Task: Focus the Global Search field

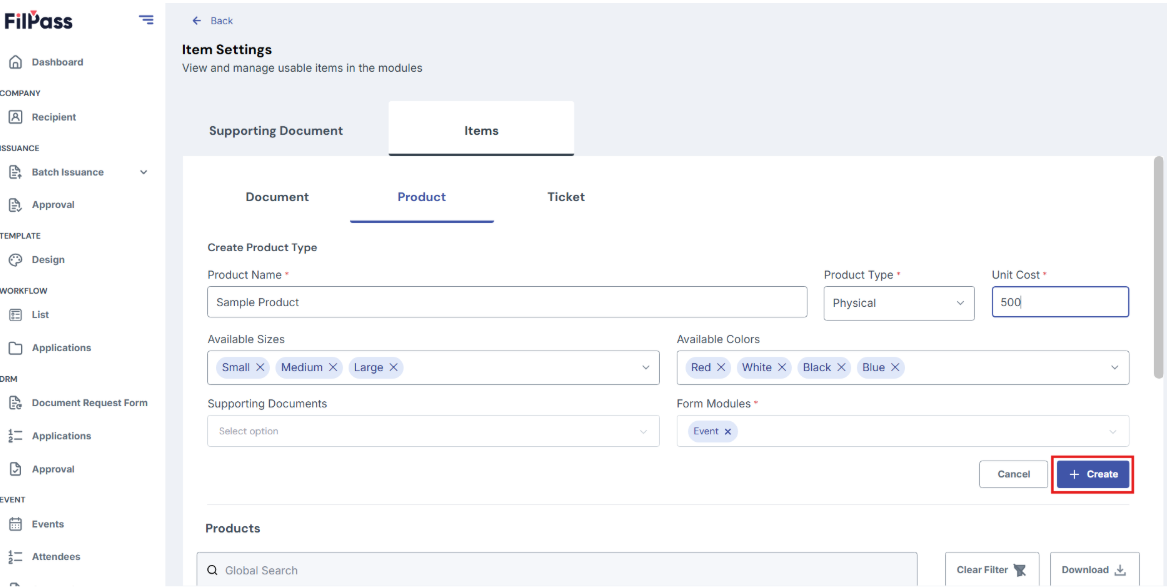Action: [x=557, y=570]
